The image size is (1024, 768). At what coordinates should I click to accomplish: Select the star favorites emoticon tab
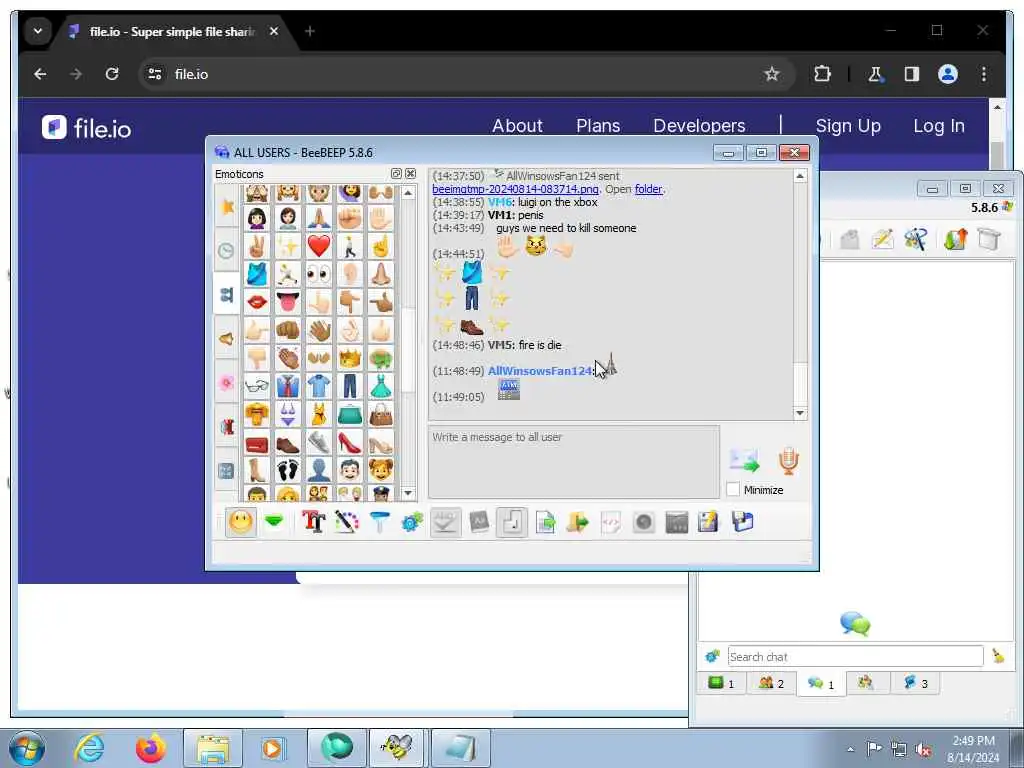227,206
